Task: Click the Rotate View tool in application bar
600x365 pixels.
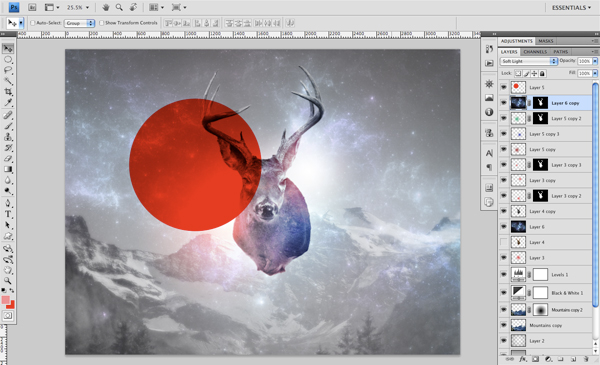Action: [134, 7]
